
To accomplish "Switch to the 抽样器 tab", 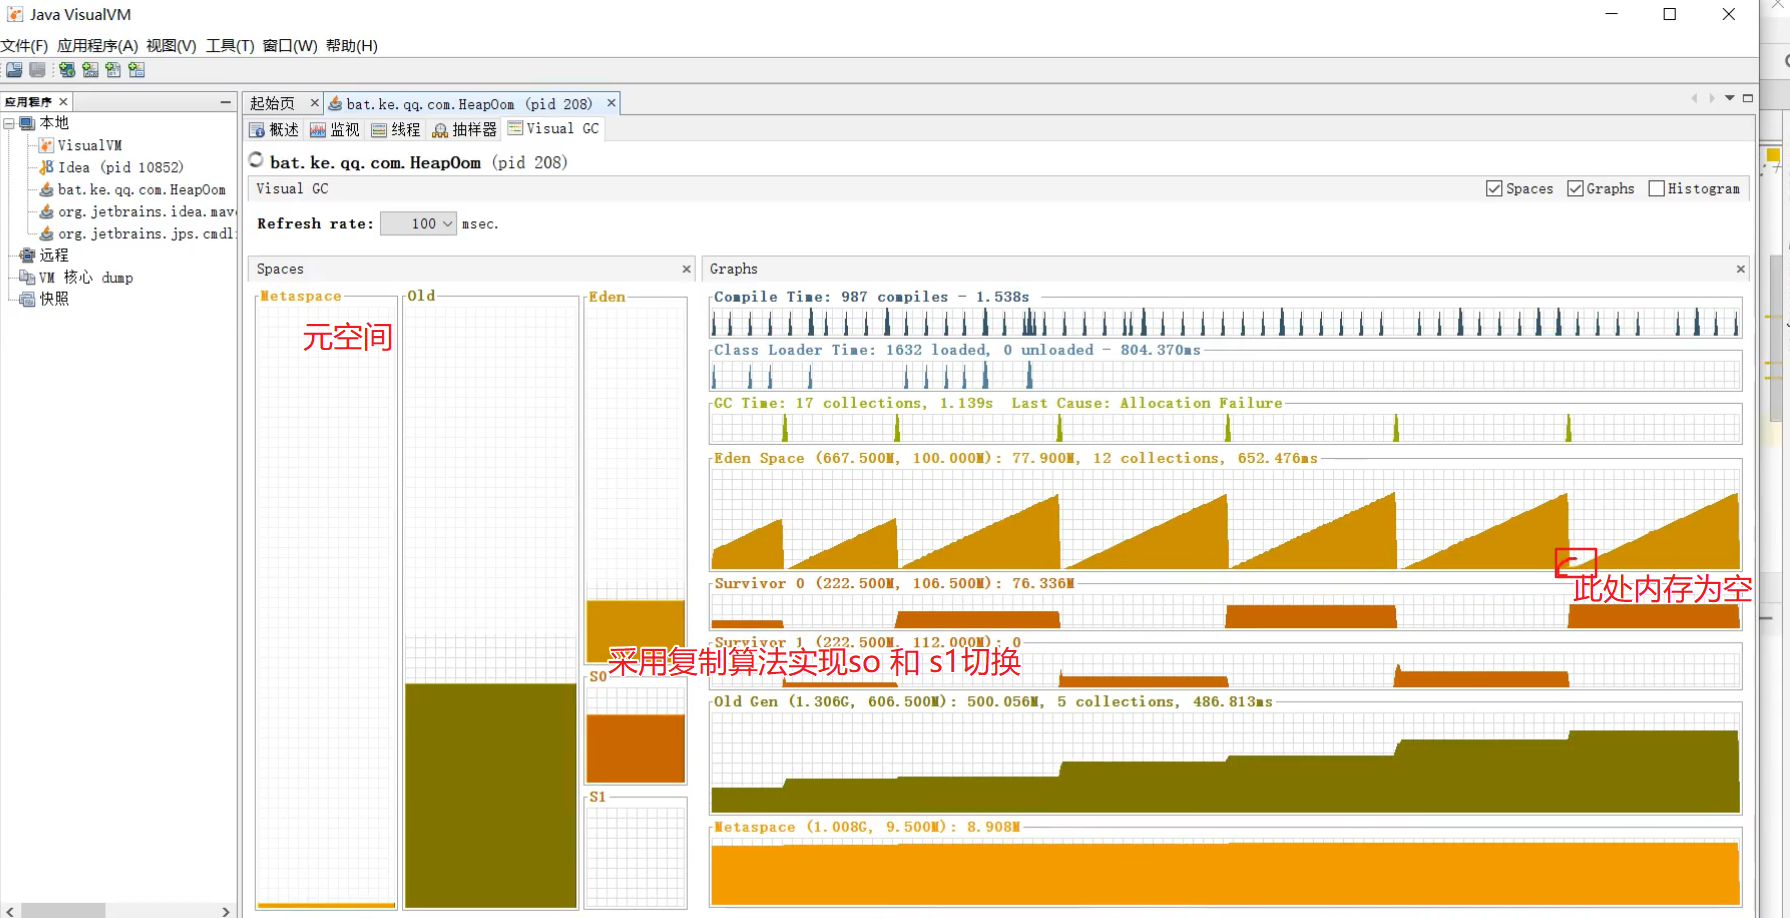I will pos(465,130).
